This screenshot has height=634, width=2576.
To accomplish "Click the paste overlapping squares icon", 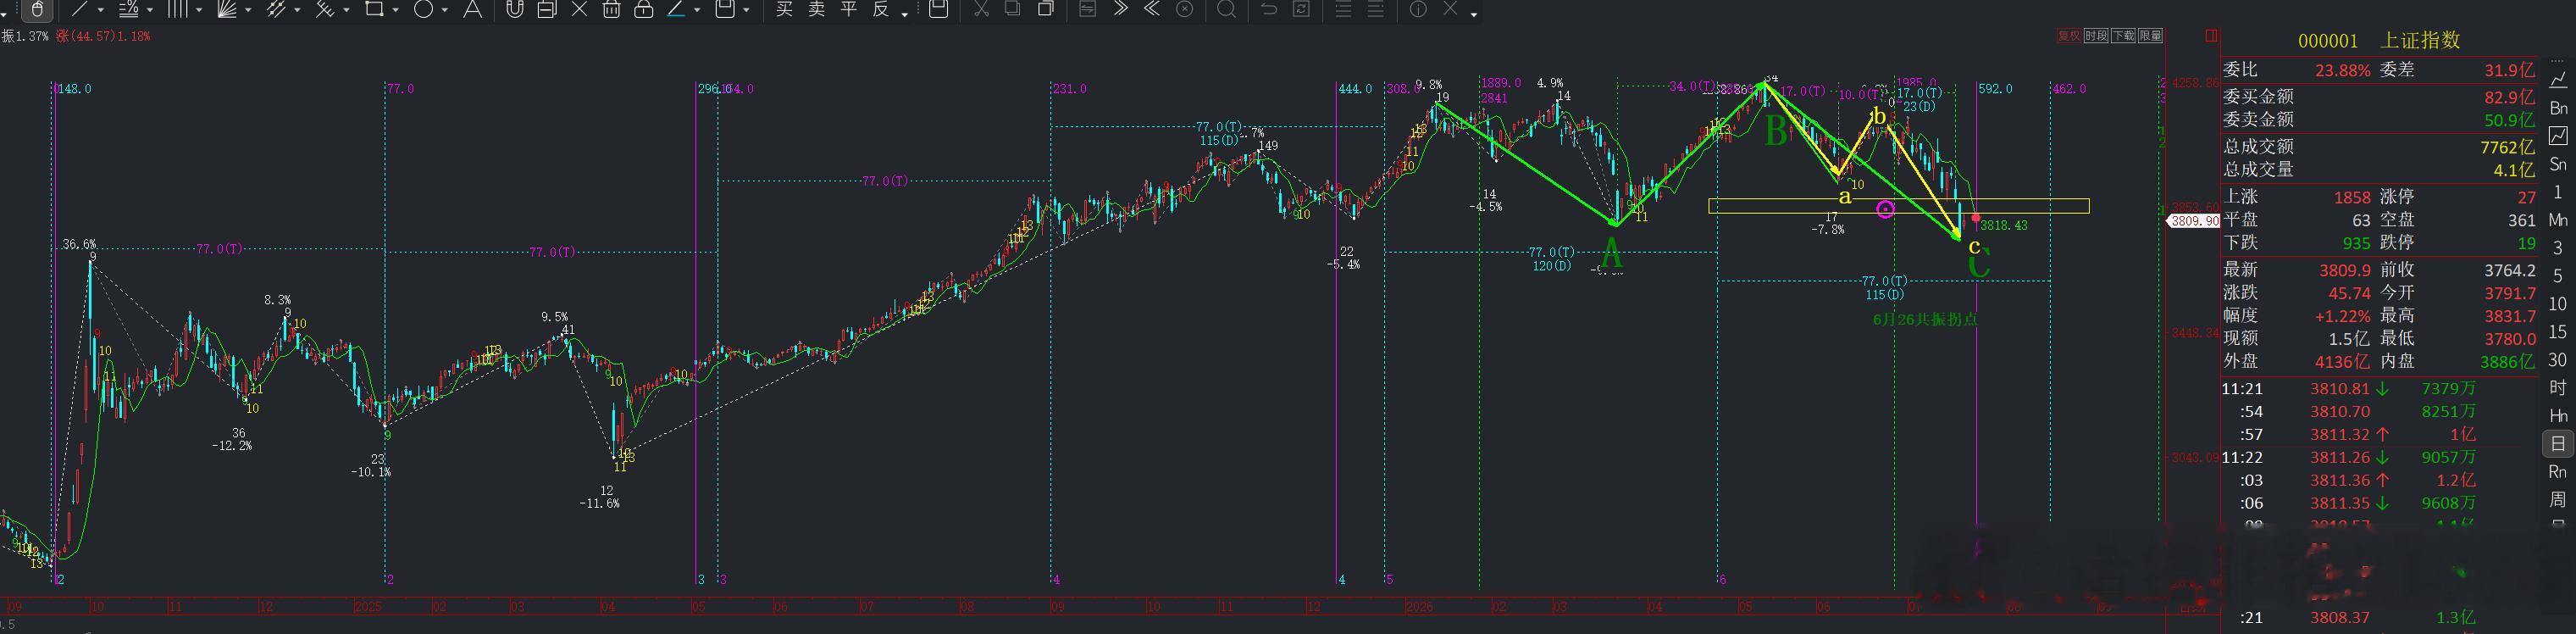I will pyautogui.click(x=1046, y=8).
